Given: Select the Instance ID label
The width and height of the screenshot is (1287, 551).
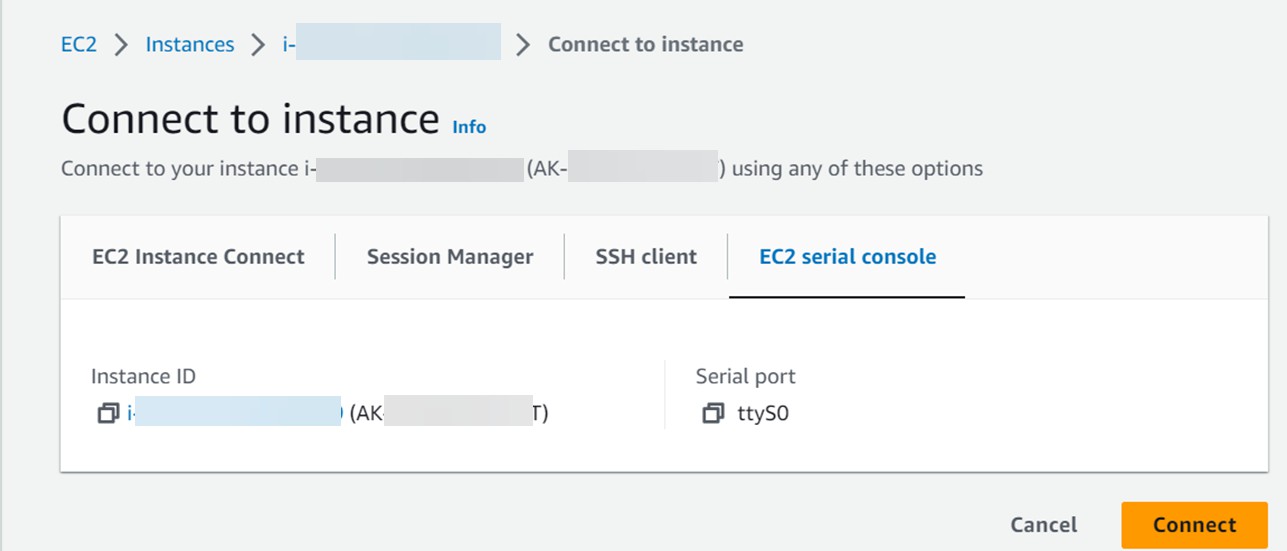Looking at the screenshot, I should tap(143, 377).
